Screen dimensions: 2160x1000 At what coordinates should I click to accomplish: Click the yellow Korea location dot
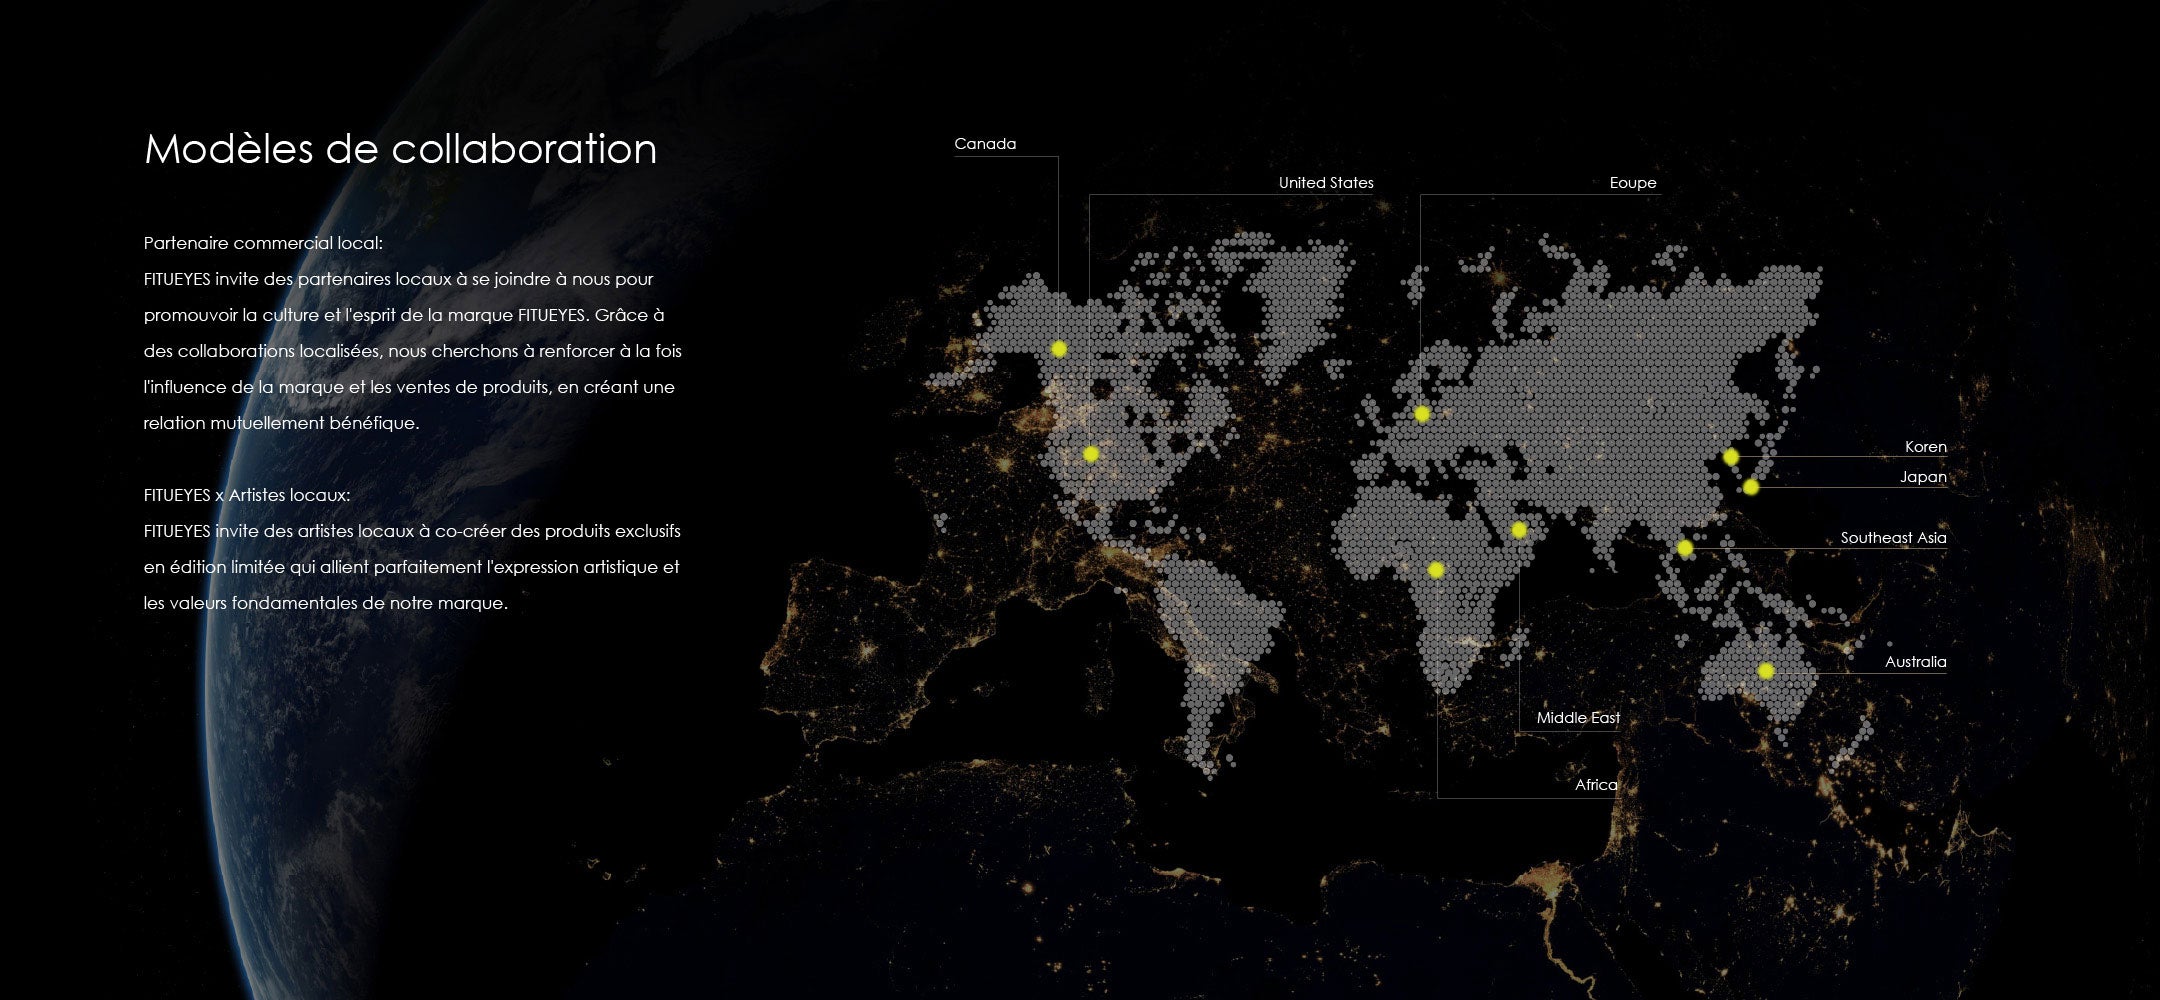pos(1731,457)
